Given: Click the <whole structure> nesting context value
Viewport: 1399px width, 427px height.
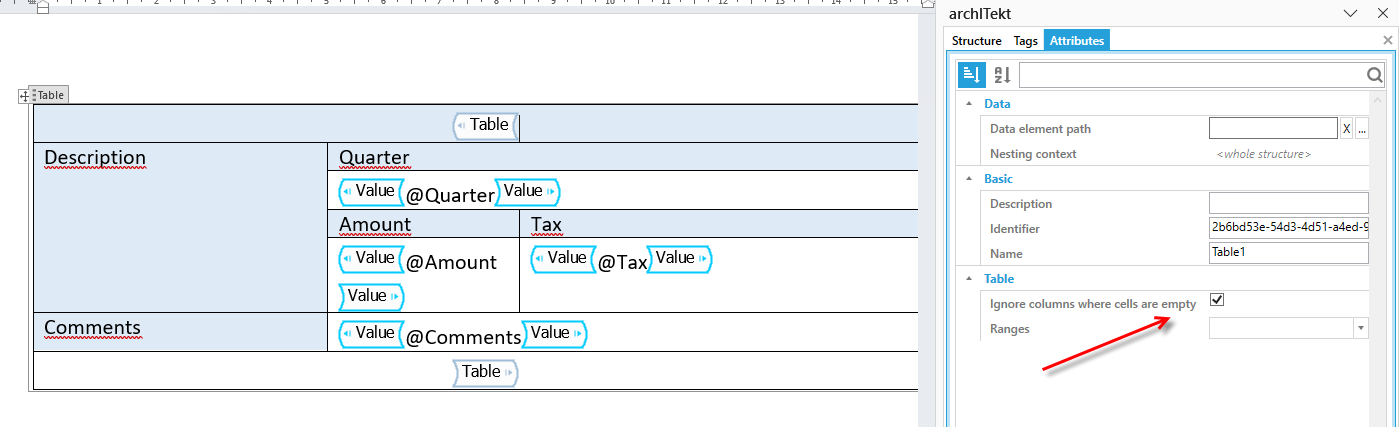Looking at the screenshot, I should pyautogui.click(x=1264, y=154).
